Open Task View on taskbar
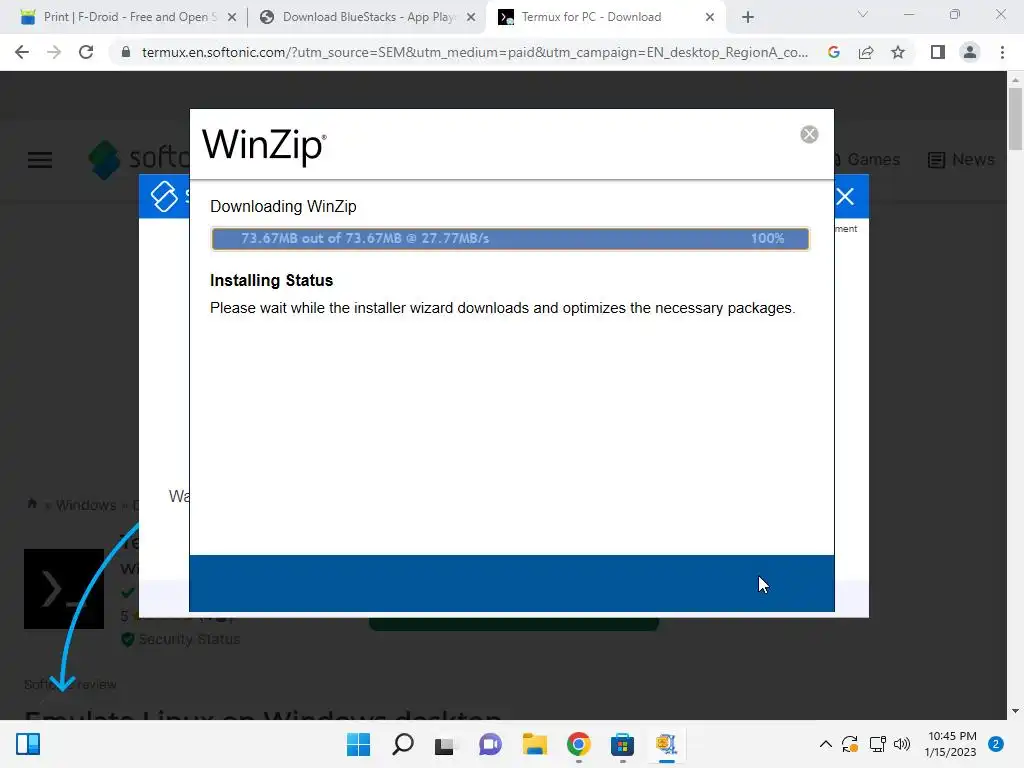 446,744
